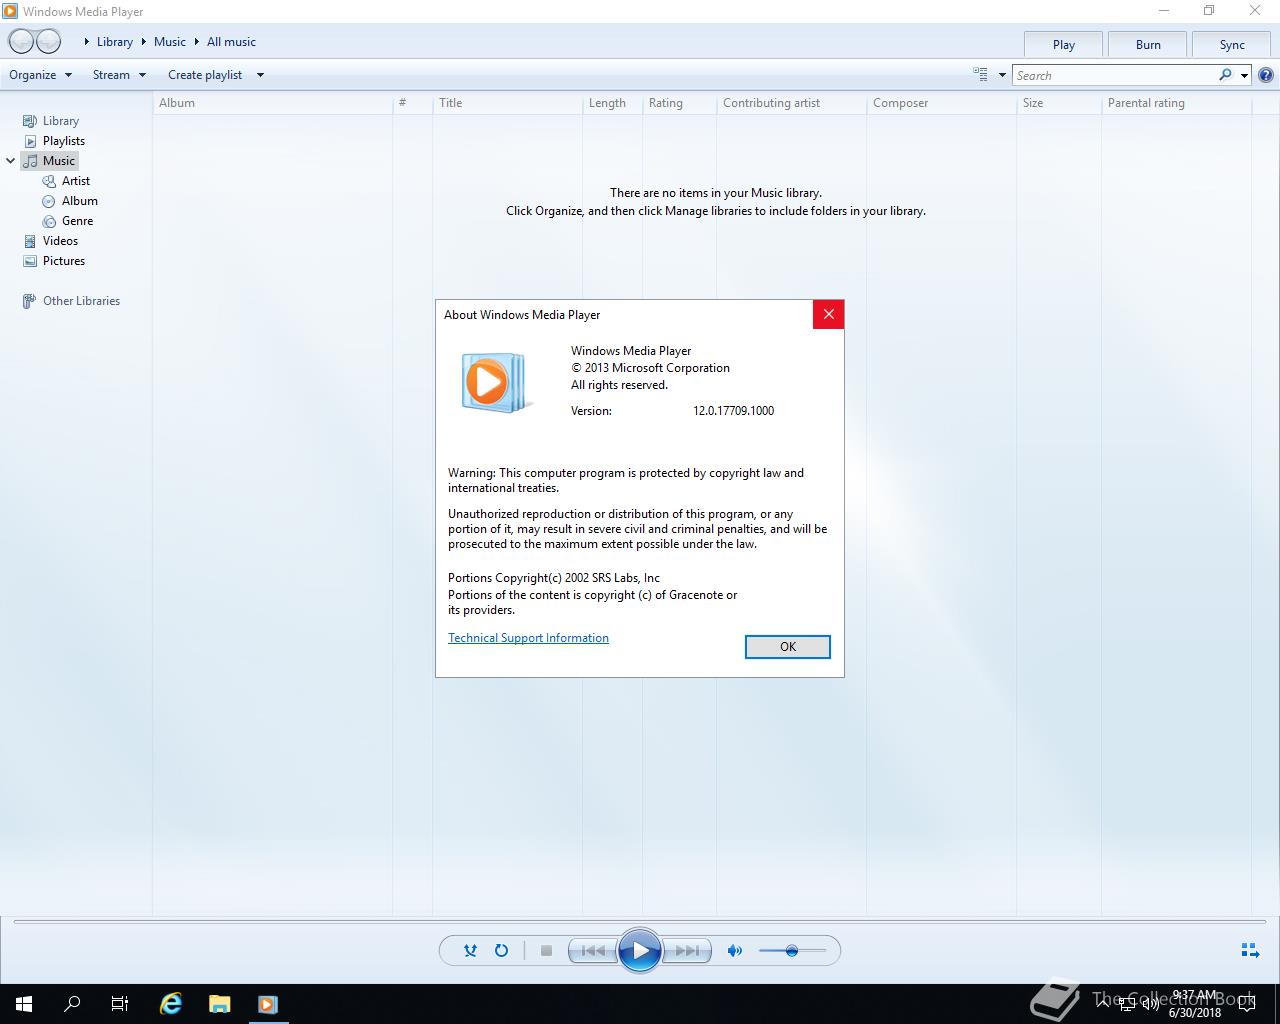This screenshot has height=1024, width=1280.
Task: Expand the View options dropdown arrow
Action: [x=1002, y=75]
